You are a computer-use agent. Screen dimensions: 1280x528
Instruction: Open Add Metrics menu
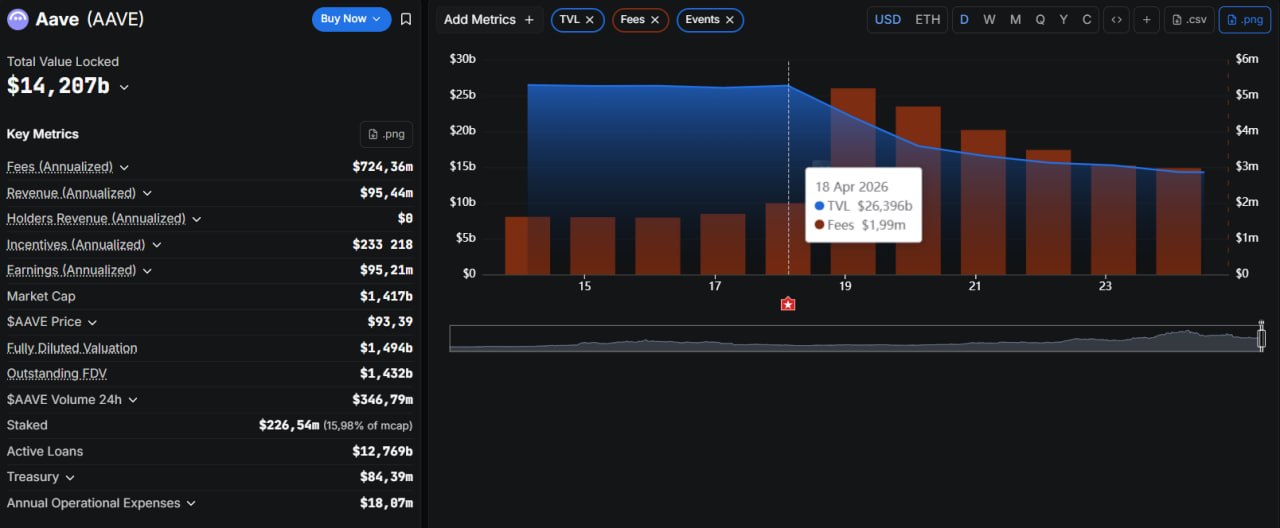pyautogui.click(x=489, y=20)
